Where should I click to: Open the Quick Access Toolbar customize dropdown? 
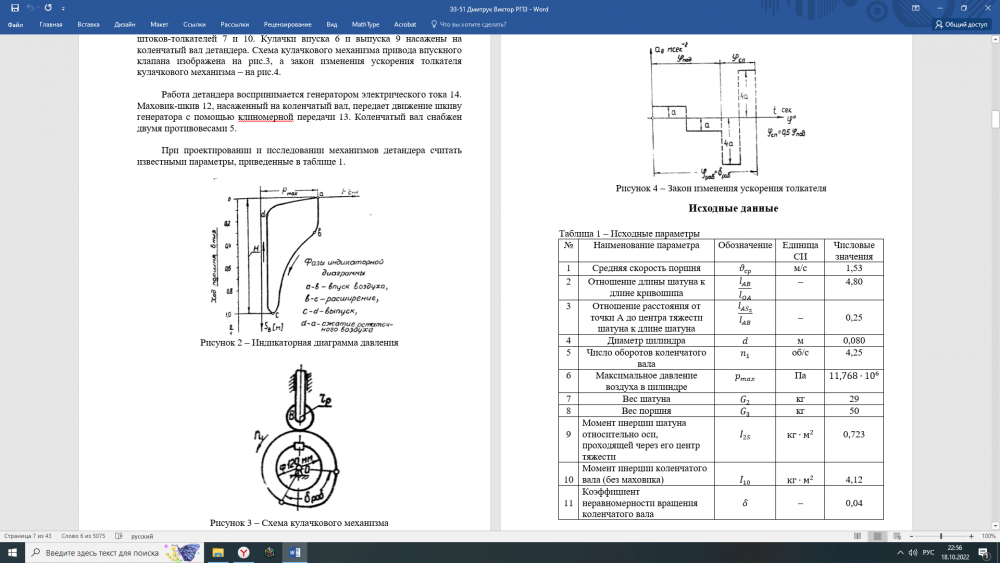point(63,9)
